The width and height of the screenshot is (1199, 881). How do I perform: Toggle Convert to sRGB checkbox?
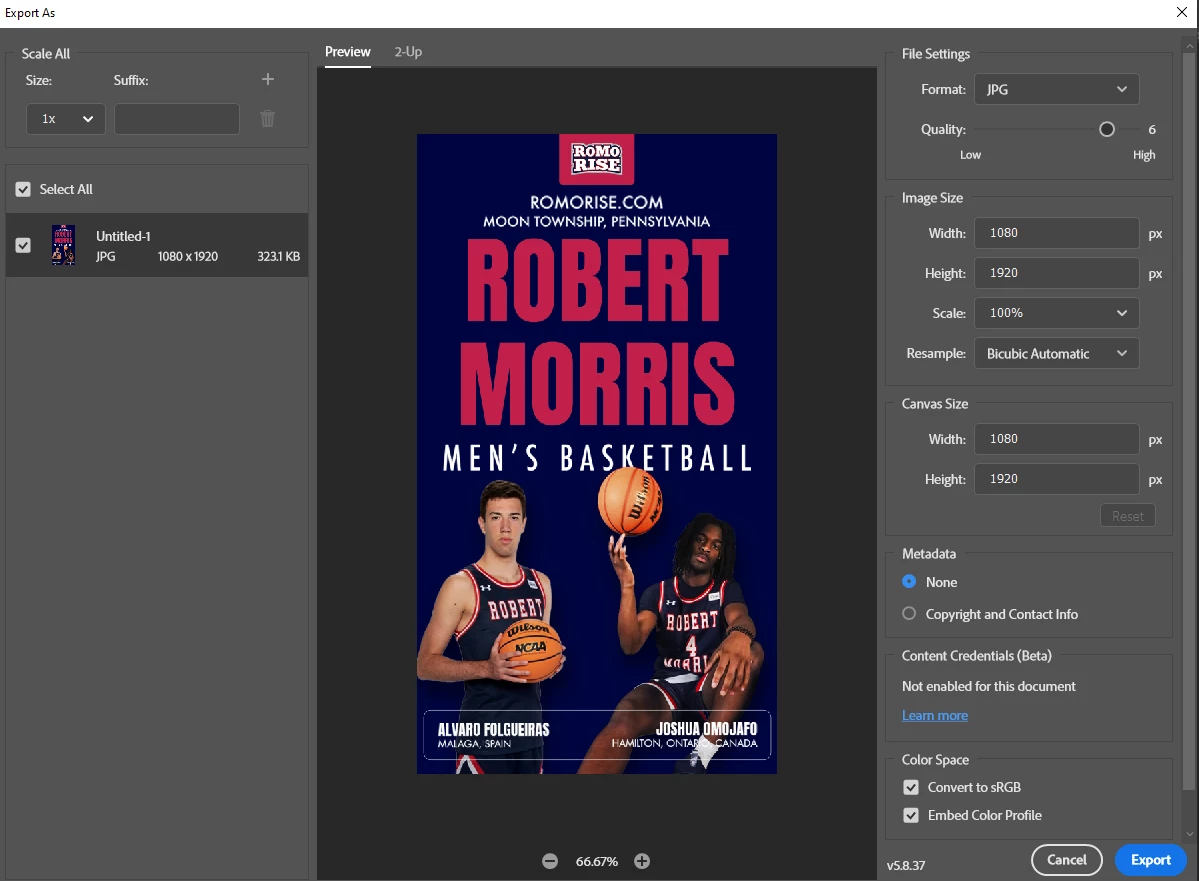pos(911,787)
